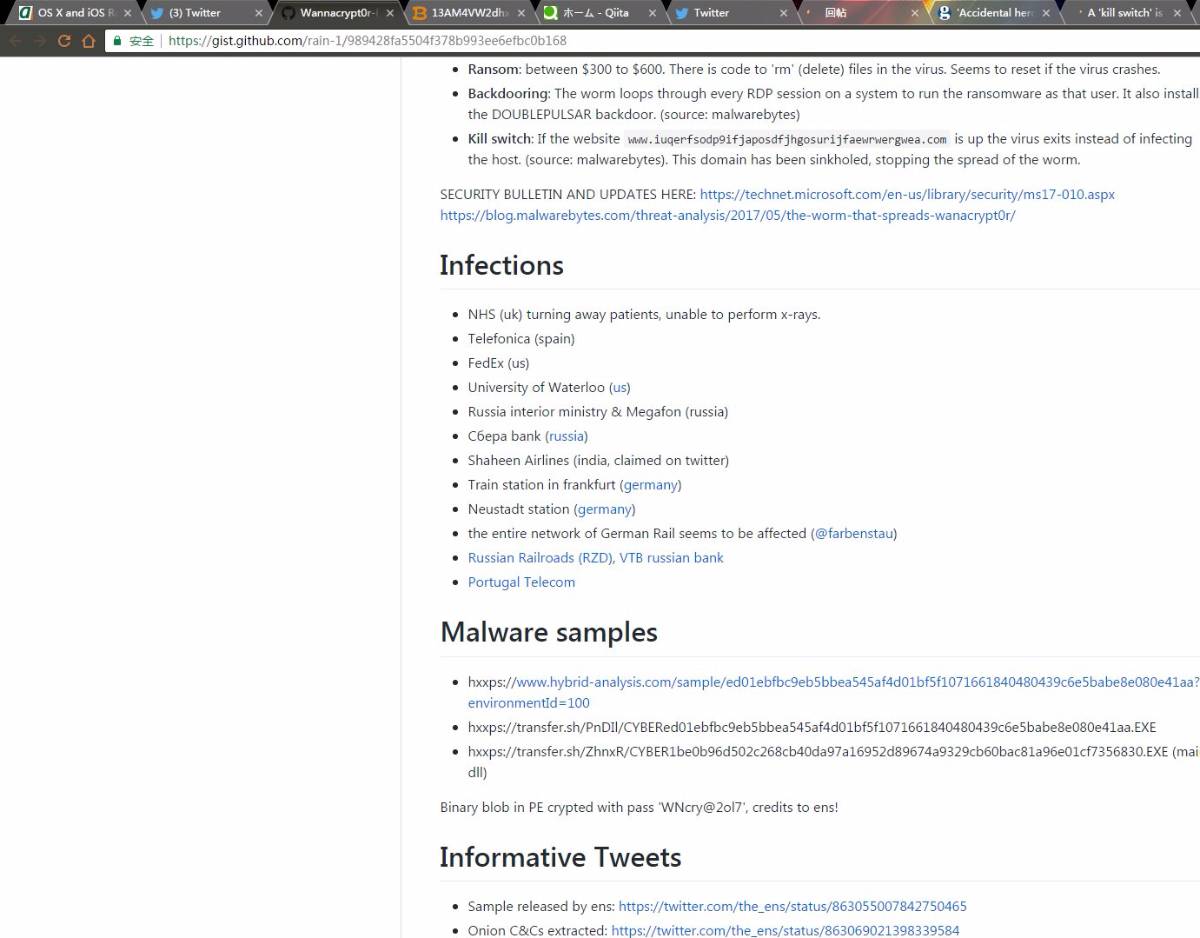Viewport: 1200px width, 938px height.
Task: Close the 'OS X and iOS' tab
Action: pyautogui.click(x=127, y=13)
